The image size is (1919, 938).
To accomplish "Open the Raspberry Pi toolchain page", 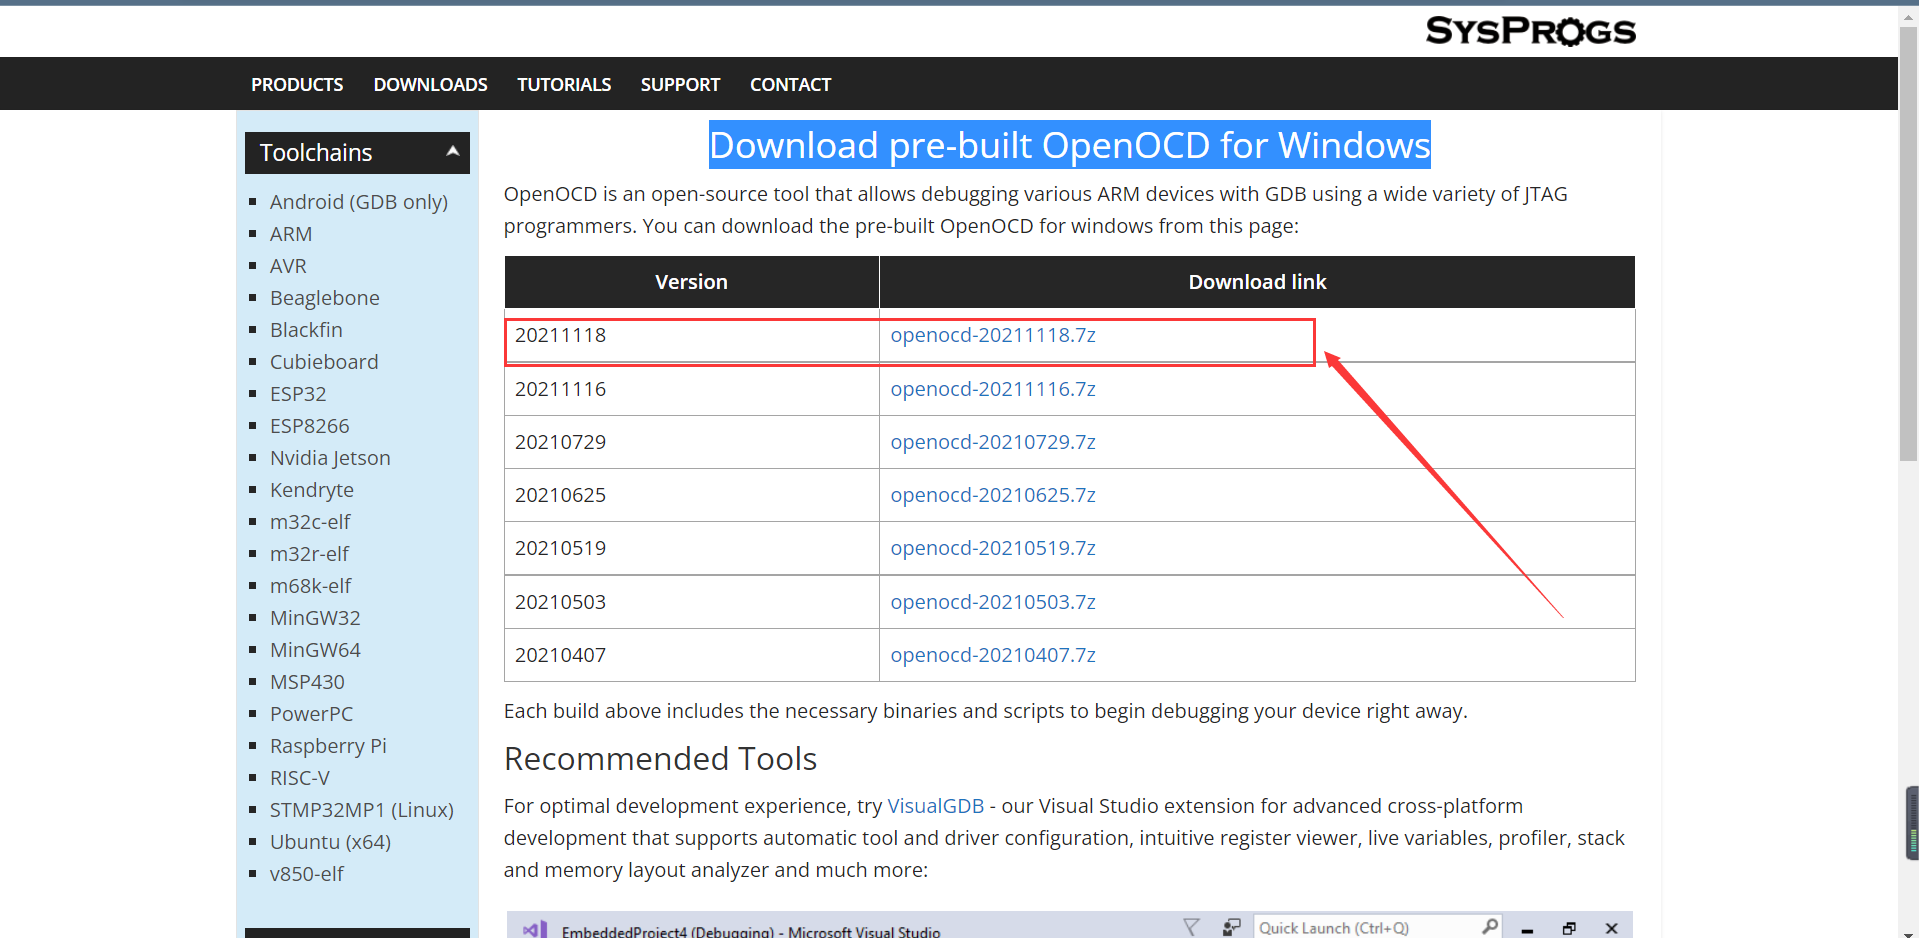I will point(328,746).
